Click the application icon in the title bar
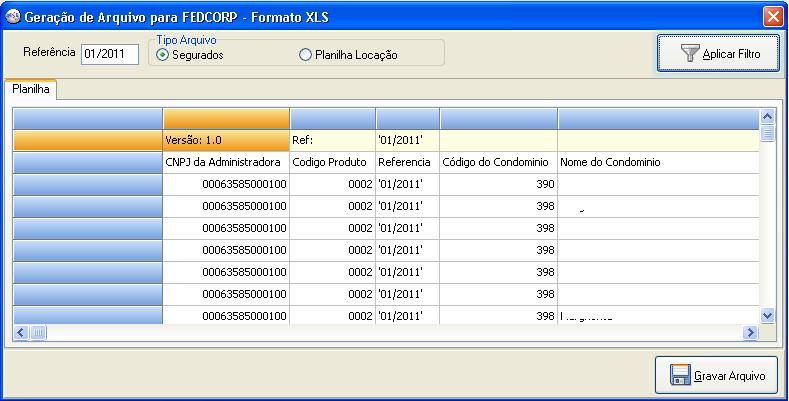The height and width of the screenshot is (401, 789). click(x=13, y=15)
